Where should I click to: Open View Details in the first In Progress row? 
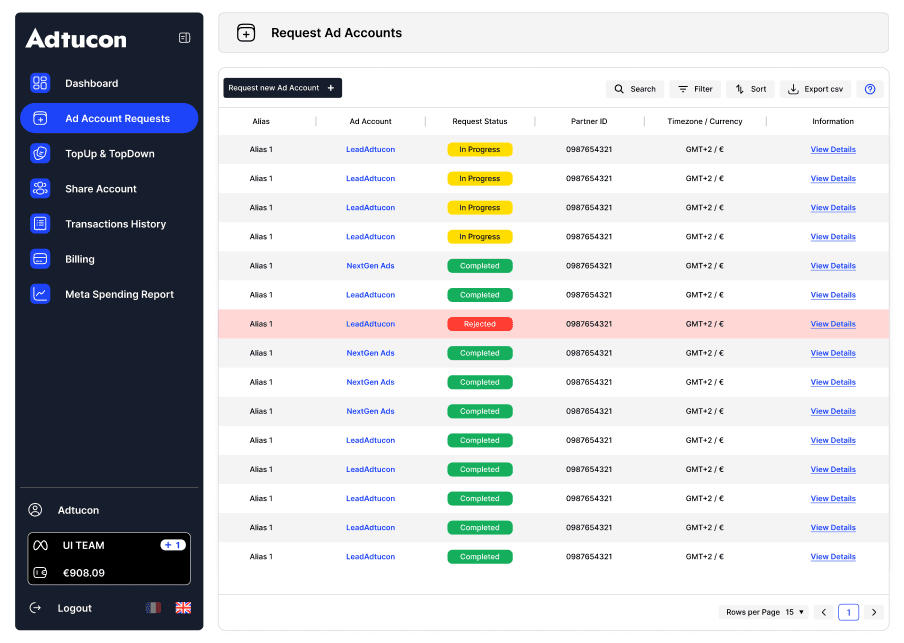(833, 149)
